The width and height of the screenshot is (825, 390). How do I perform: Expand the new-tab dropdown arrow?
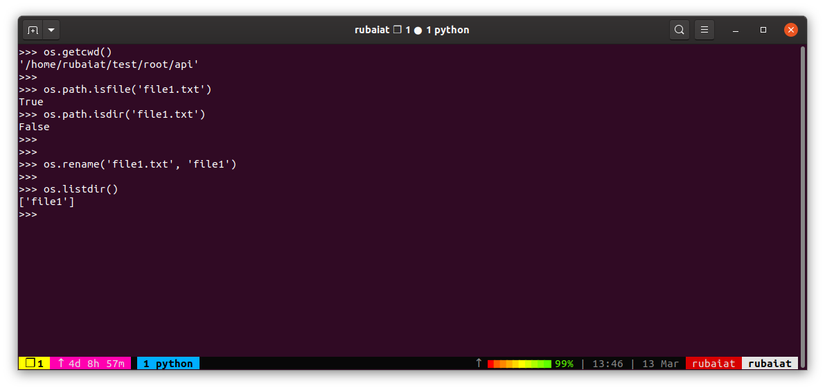(x=51, y=30)
